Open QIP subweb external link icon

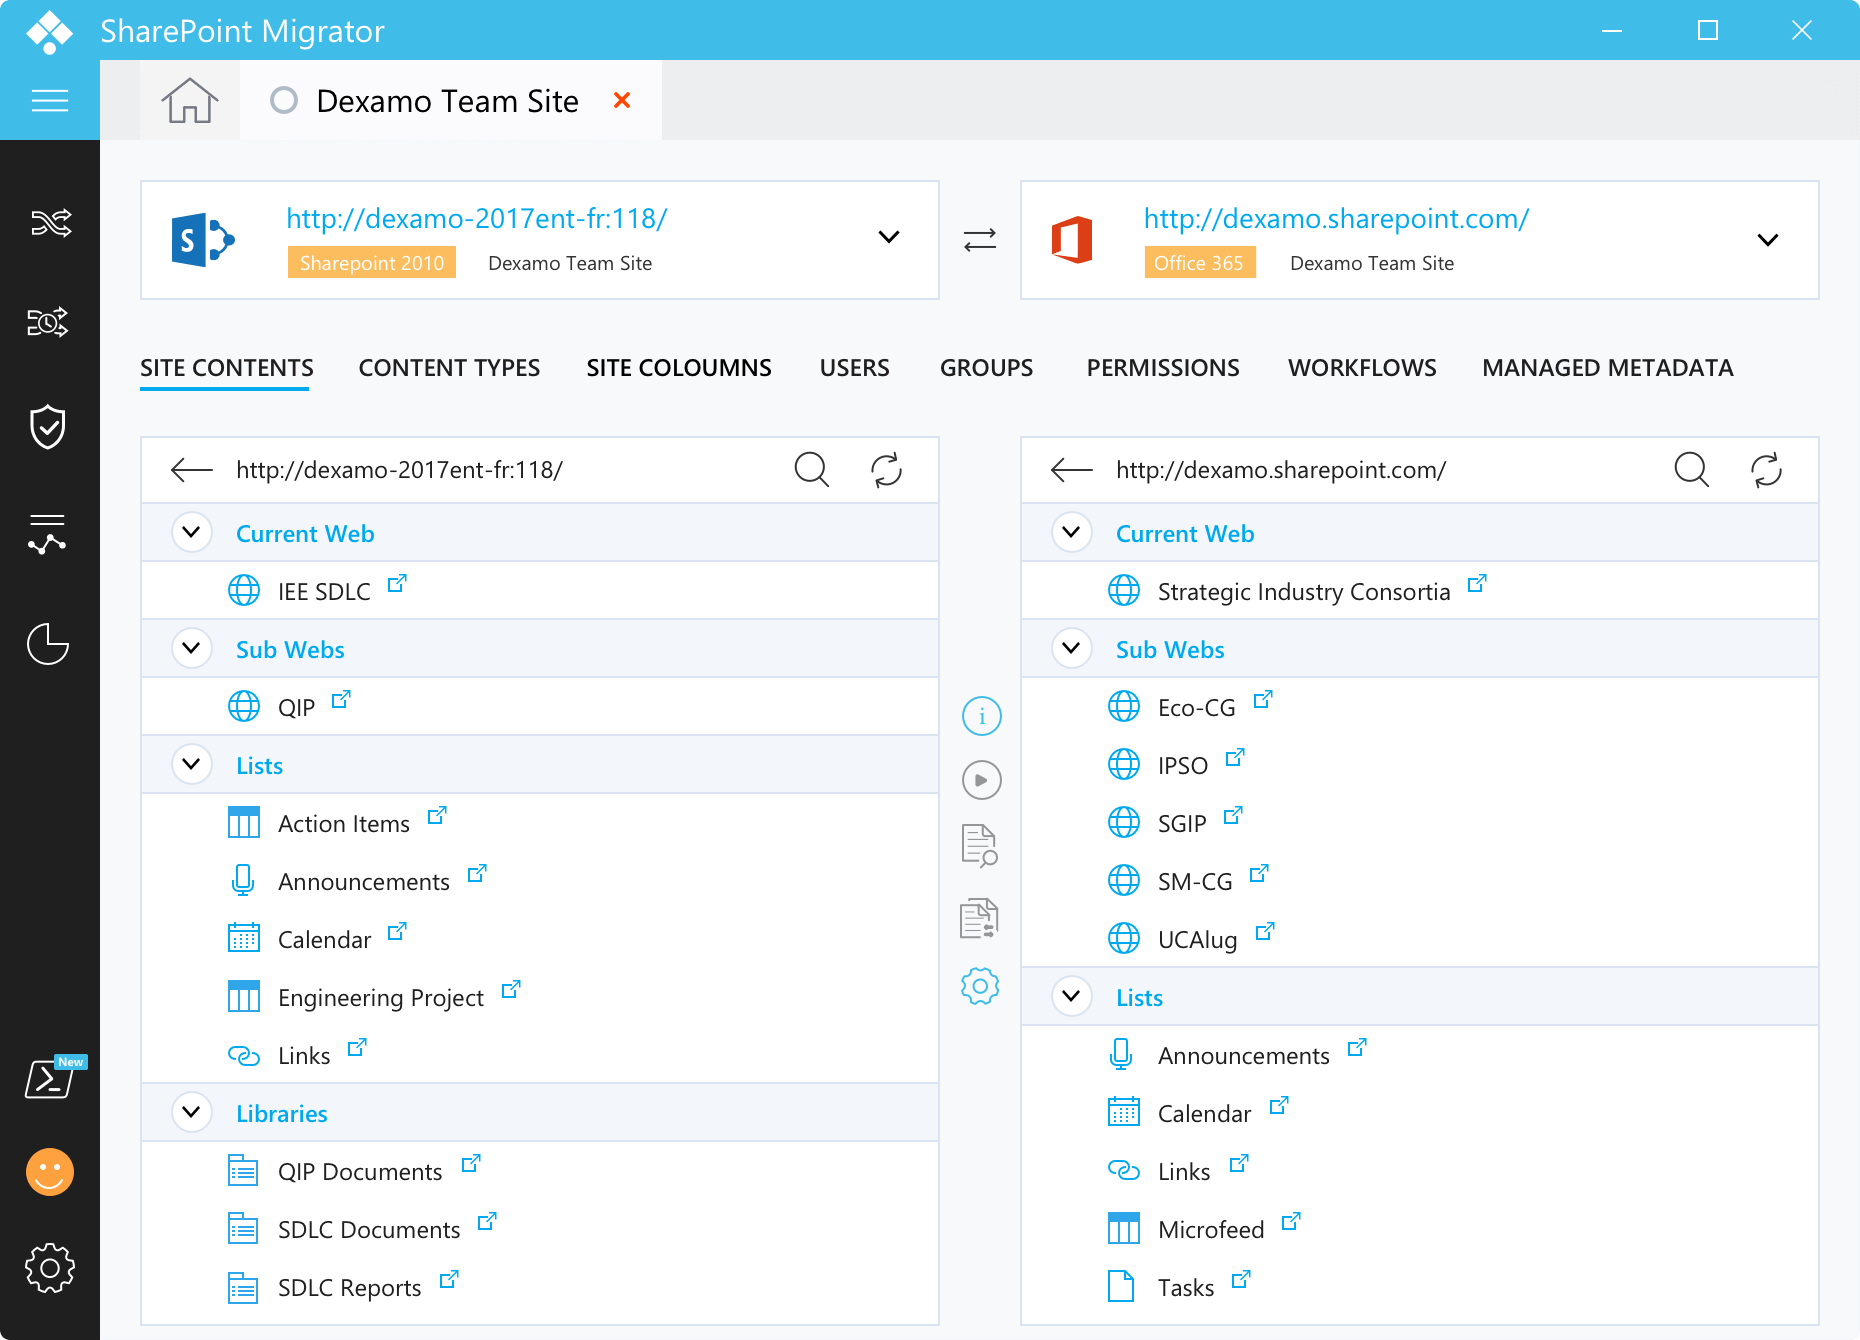tap(341, 699)
